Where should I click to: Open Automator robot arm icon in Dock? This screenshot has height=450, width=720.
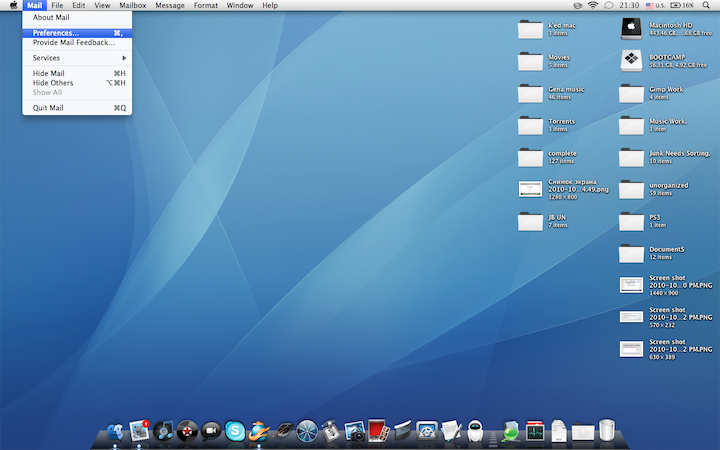pos(331,431)
